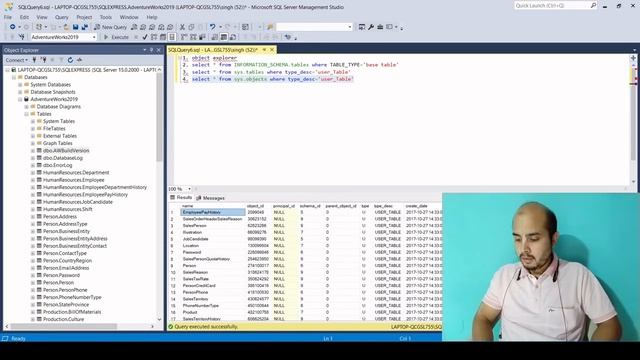Image resolution: width=640 pixels, height=360 pixels.
Task: Select Results to Text mode
Action: tap(215, 37)
